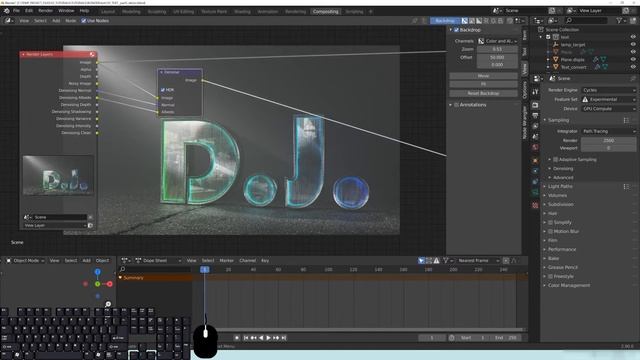Screen dimensions: 640x360
Task: Click the sync clock icon by frame range
Action: pyautogui.click(x=452, y=338)
